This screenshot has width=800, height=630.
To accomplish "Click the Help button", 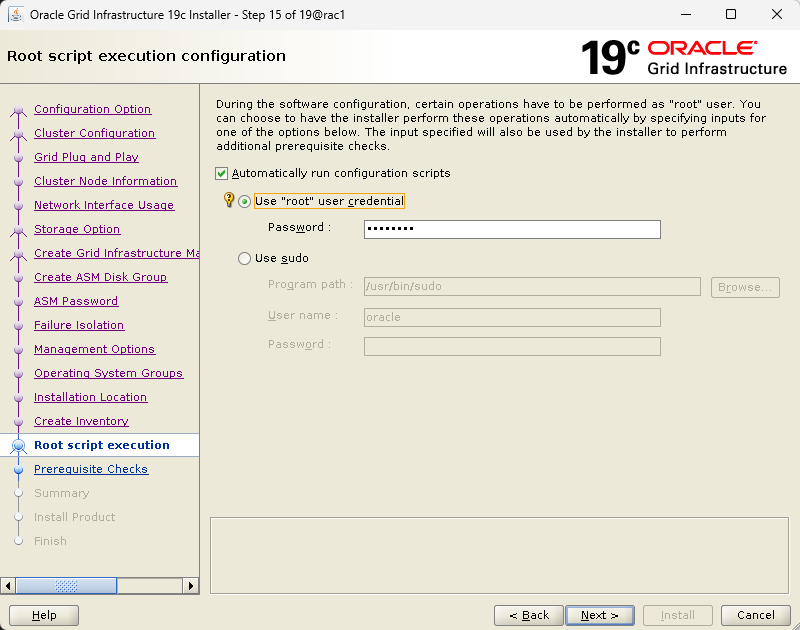I will [44, 615].
